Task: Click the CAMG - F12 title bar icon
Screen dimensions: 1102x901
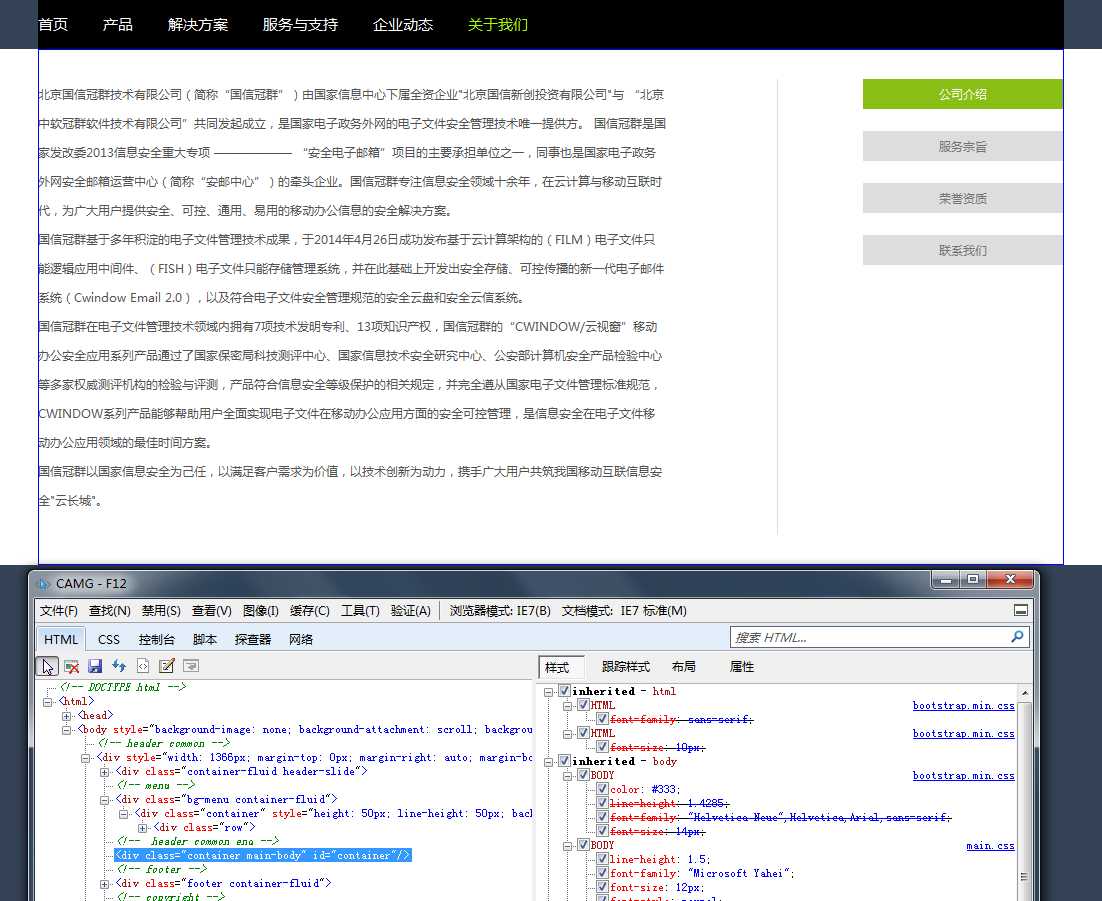Action: pyautogui.click(x=44, y=583)
